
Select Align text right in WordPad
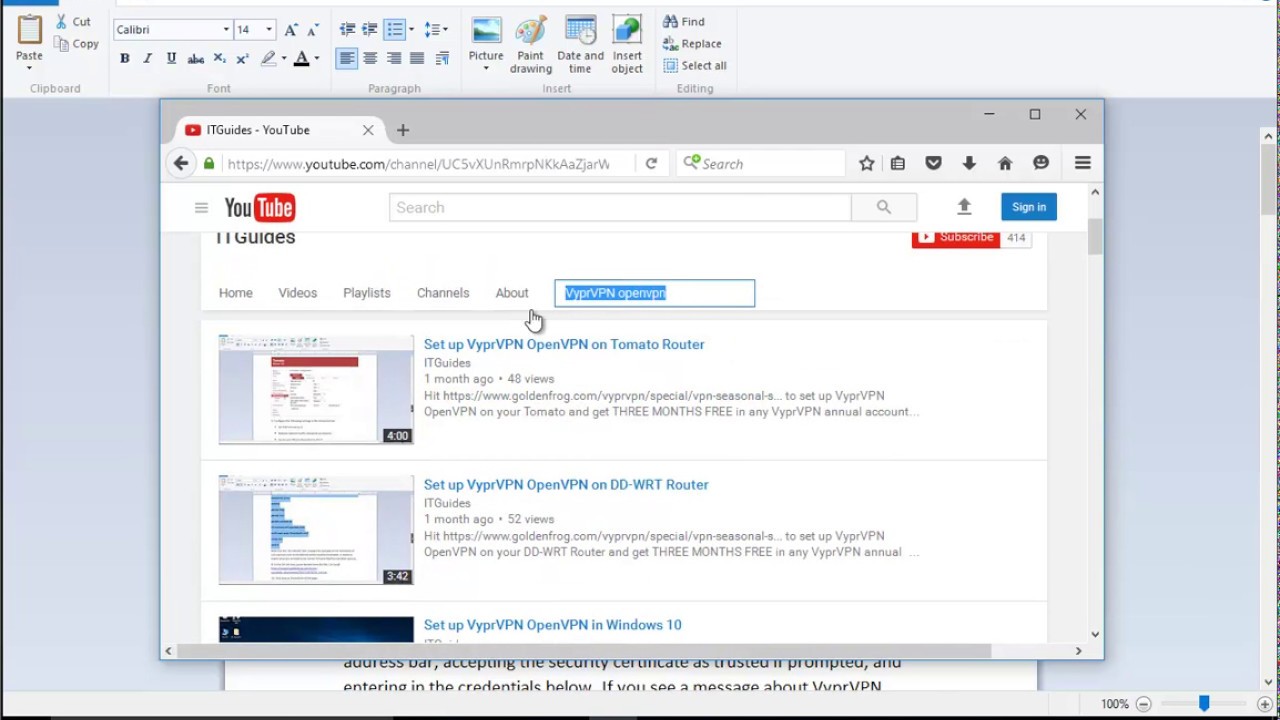tap(394, 59)
